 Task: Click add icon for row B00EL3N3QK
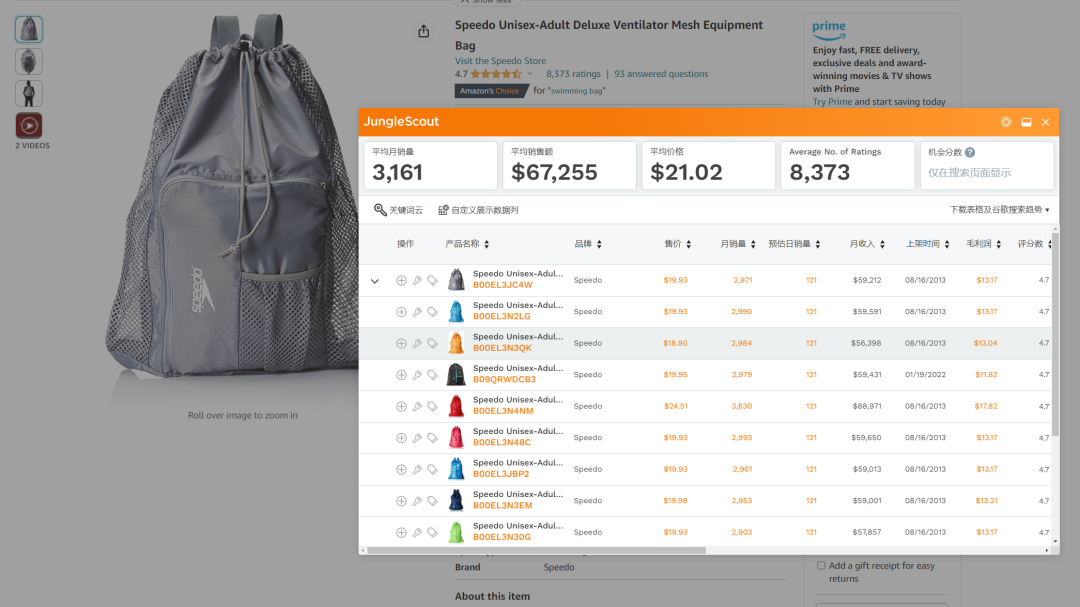click(x=401, y=344)
